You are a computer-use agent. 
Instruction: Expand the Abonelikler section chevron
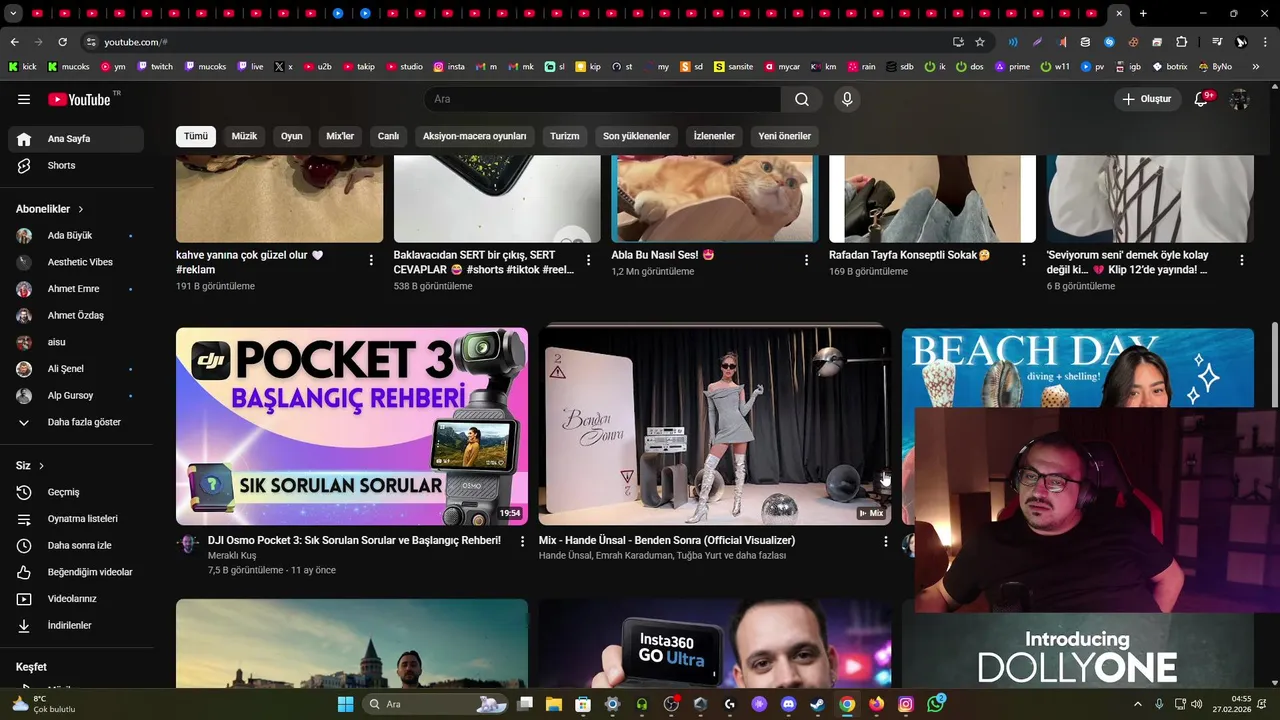tap(81, 209)
